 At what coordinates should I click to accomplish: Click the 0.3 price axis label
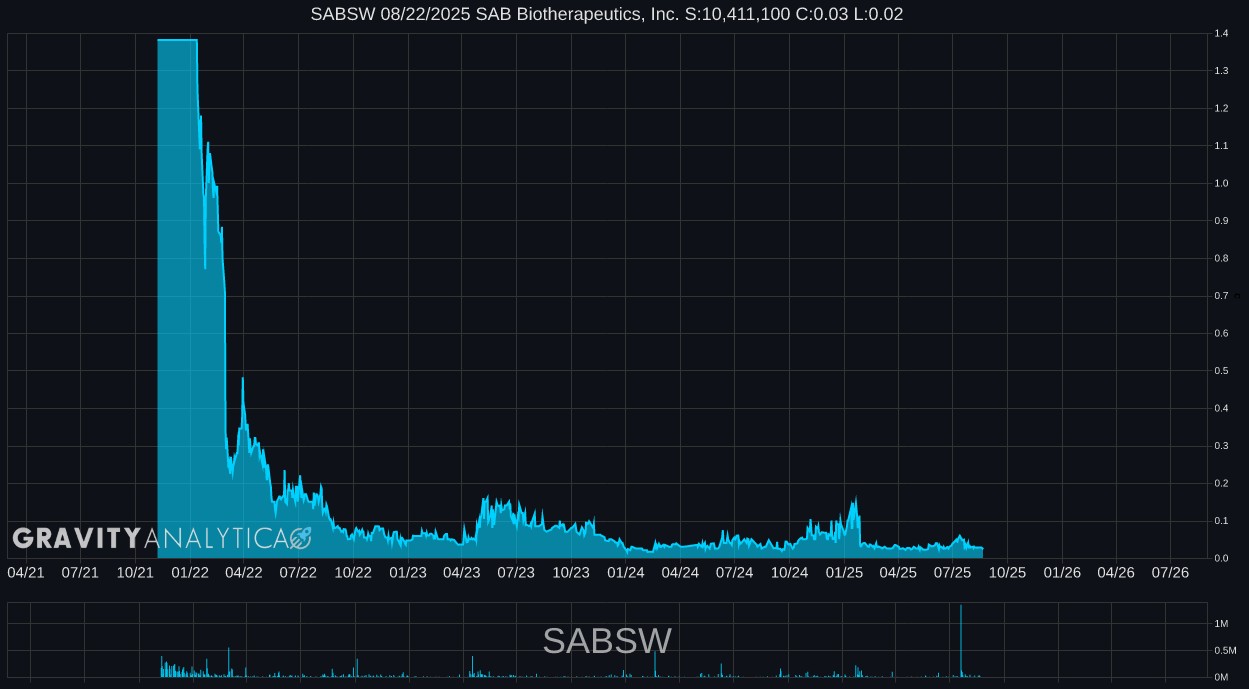pyautogui.click(x=1221, y=446)
